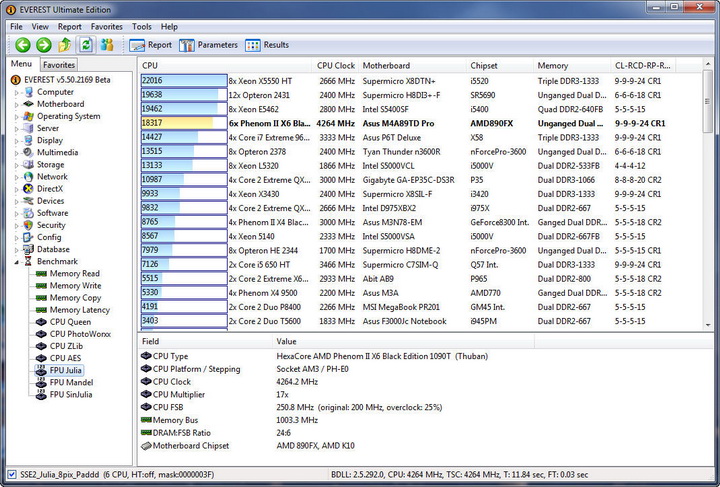Viewport: 720px width, 487px height.
Task: Select the FPU SinJulia benchmark
Action: [71, 394]
